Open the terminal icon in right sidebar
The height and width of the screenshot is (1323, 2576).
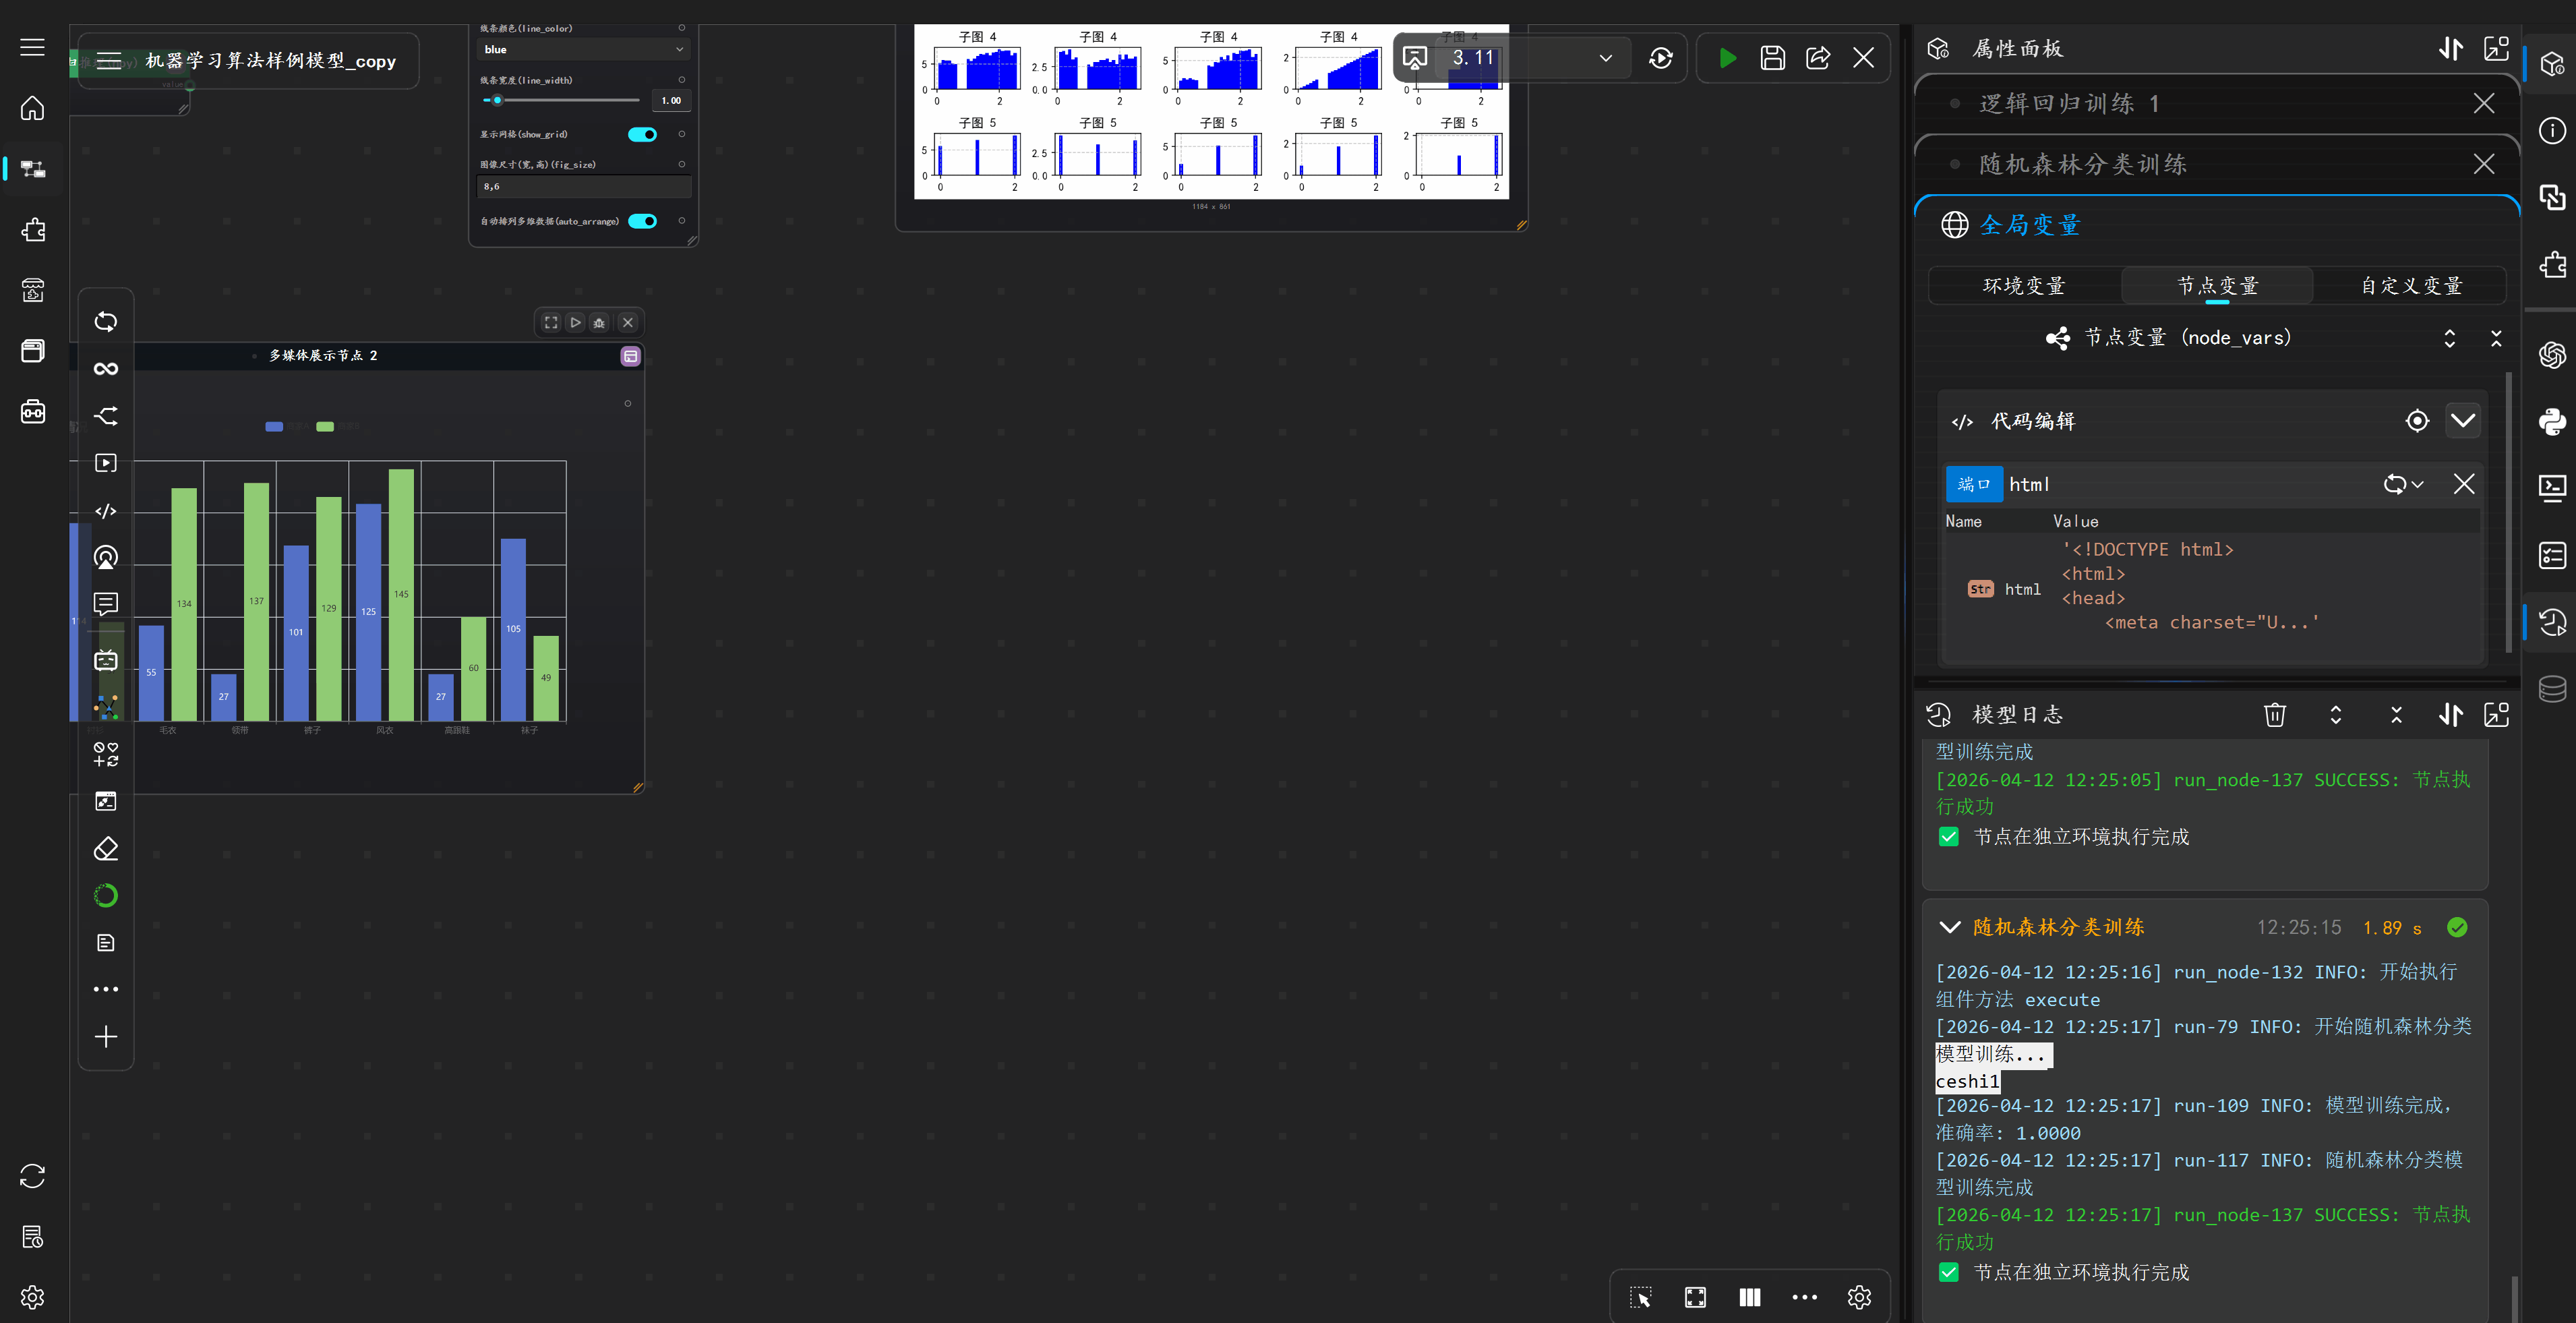tap(2552, 488)
